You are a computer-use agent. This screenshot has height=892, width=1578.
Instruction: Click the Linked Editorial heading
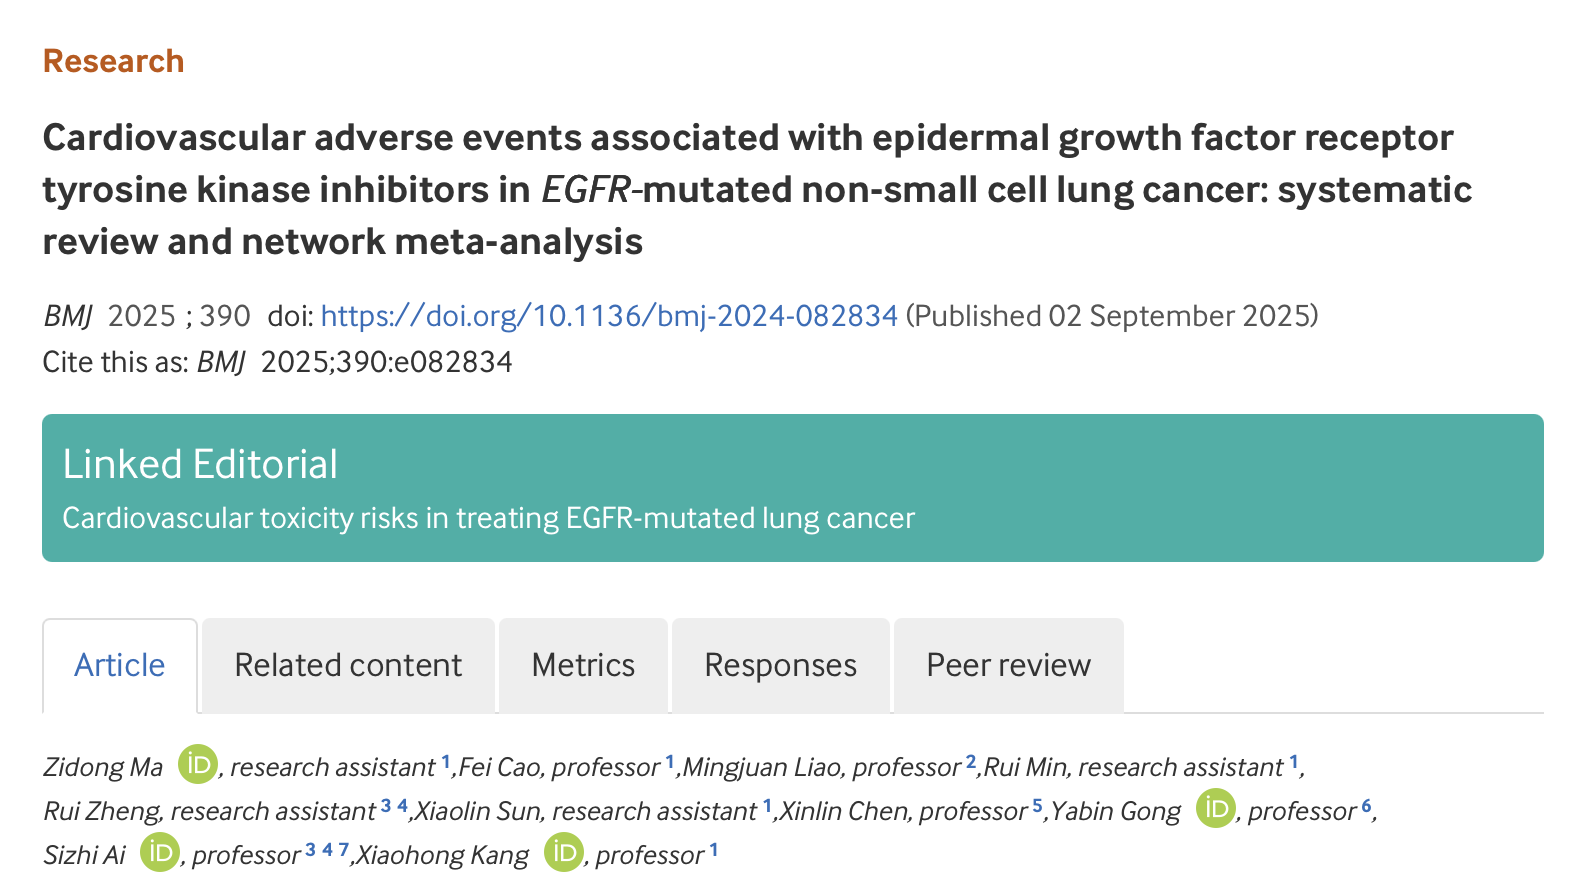click(x=200, y=465)
